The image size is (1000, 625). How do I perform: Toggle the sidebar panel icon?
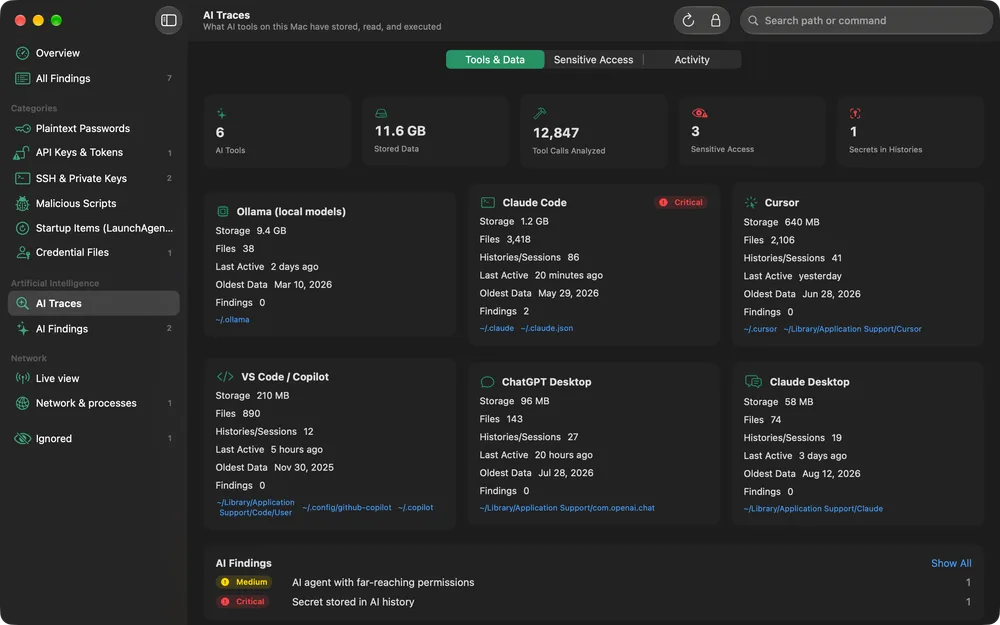(x=168, y=20)
